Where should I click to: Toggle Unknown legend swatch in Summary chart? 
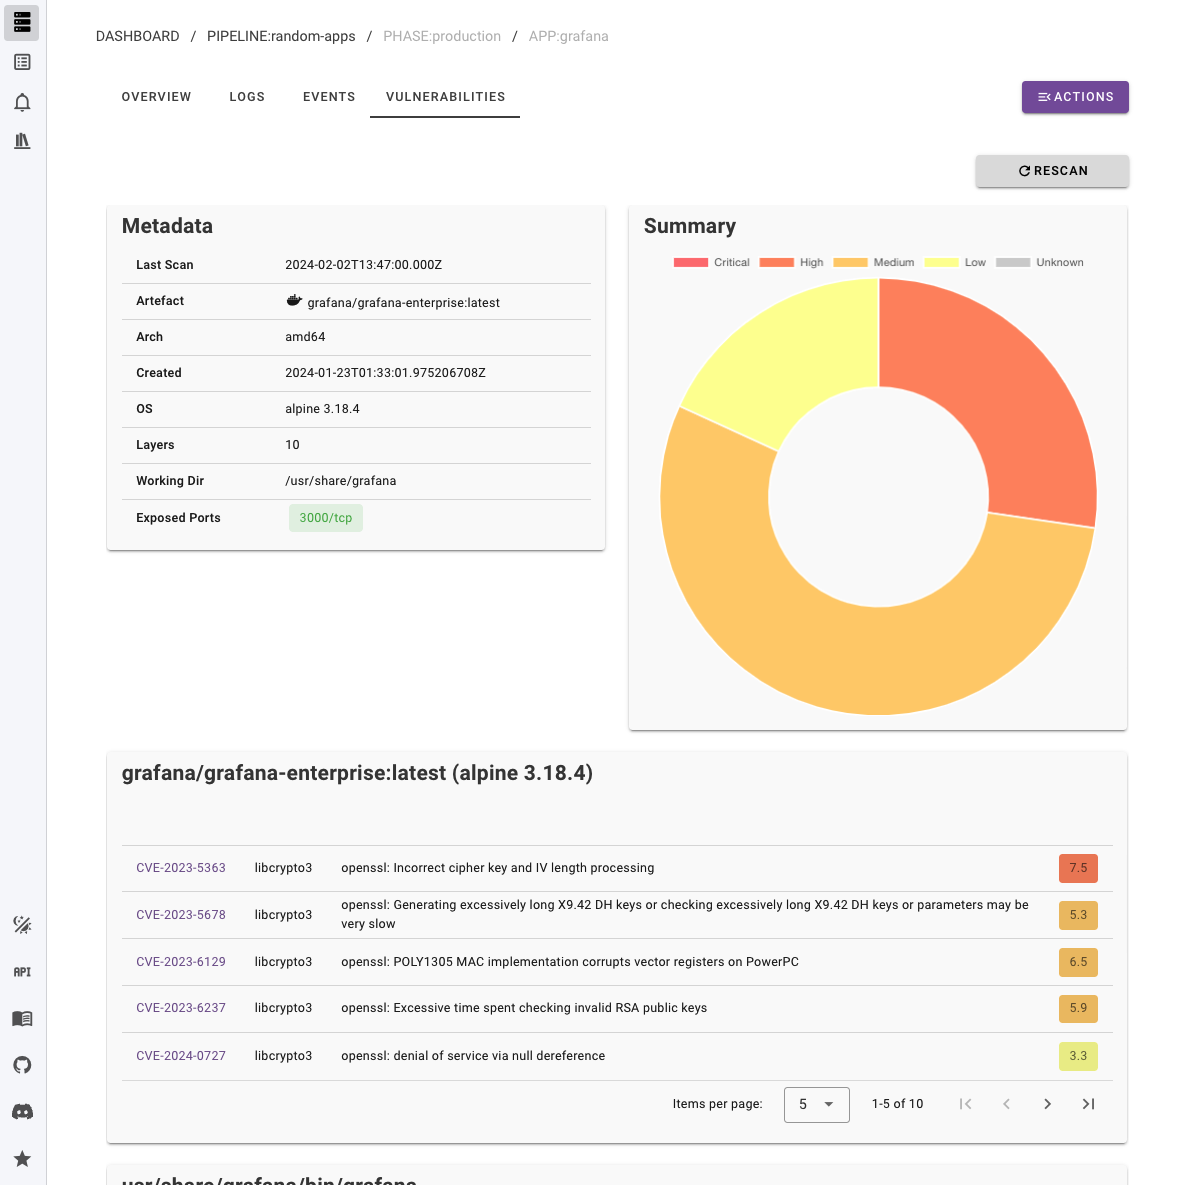1013,262
